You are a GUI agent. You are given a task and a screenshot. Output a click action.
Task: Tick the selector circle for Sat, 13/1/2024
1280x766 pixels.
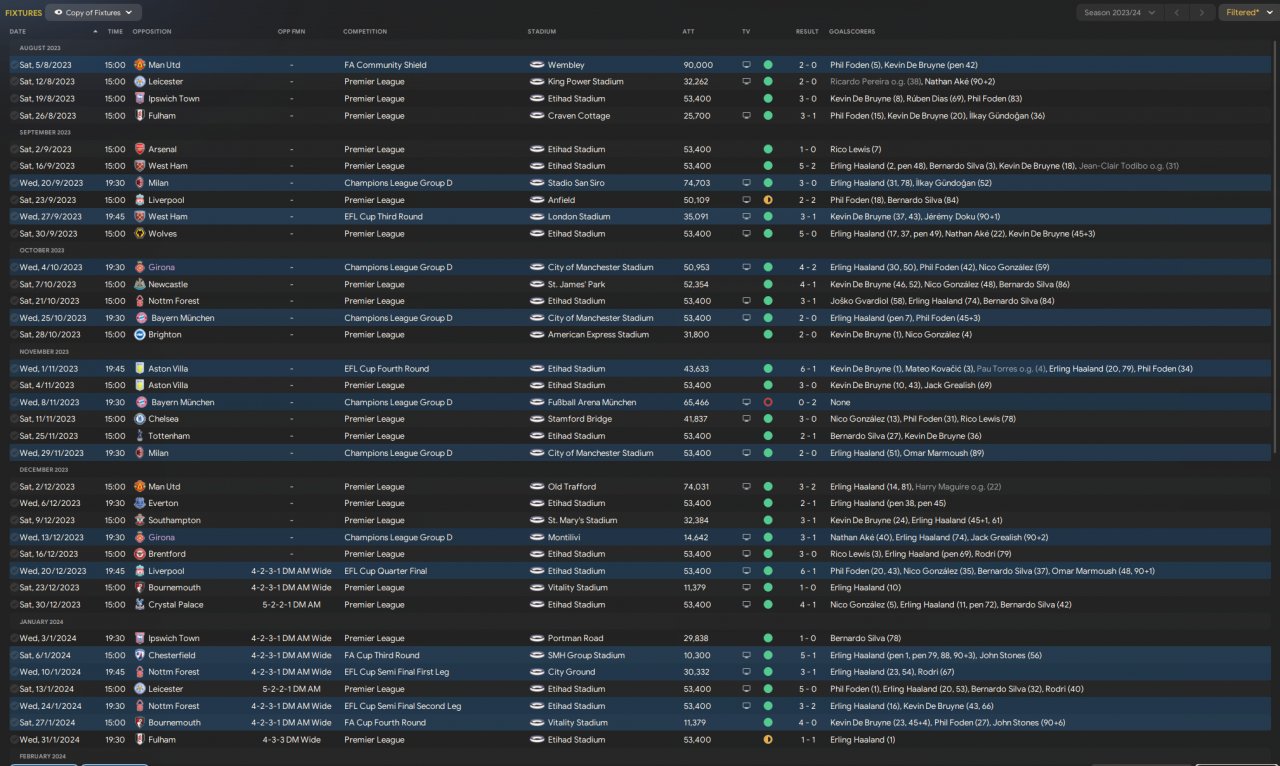[x=14, y=689]
